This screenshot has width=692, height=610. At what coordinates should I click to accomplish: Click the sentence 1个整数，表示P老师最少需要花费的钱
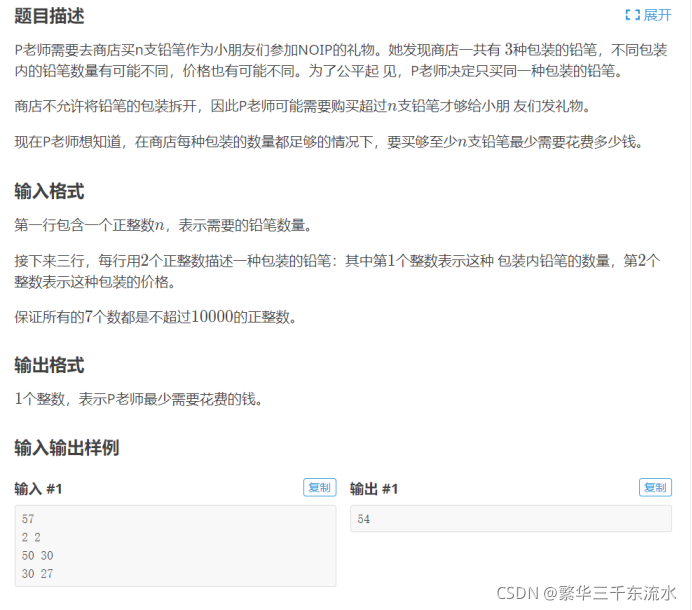[139, 399]
